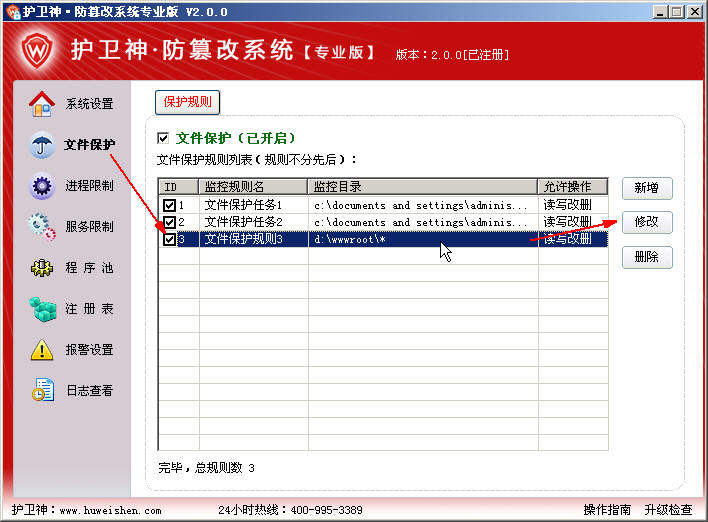Uncheck rule 2 checkbox 文件保护任务2

(169, 222)
